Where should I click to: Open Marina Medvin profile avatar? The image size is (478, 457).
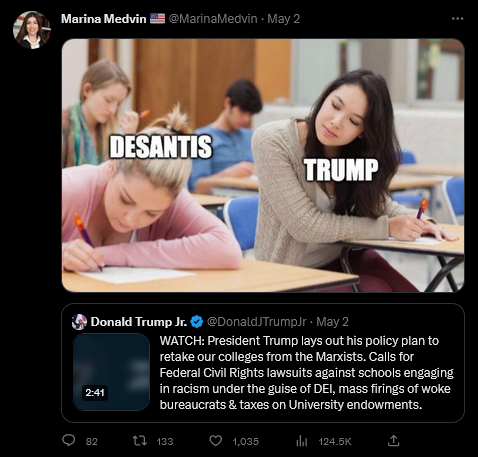coord(32,30)
